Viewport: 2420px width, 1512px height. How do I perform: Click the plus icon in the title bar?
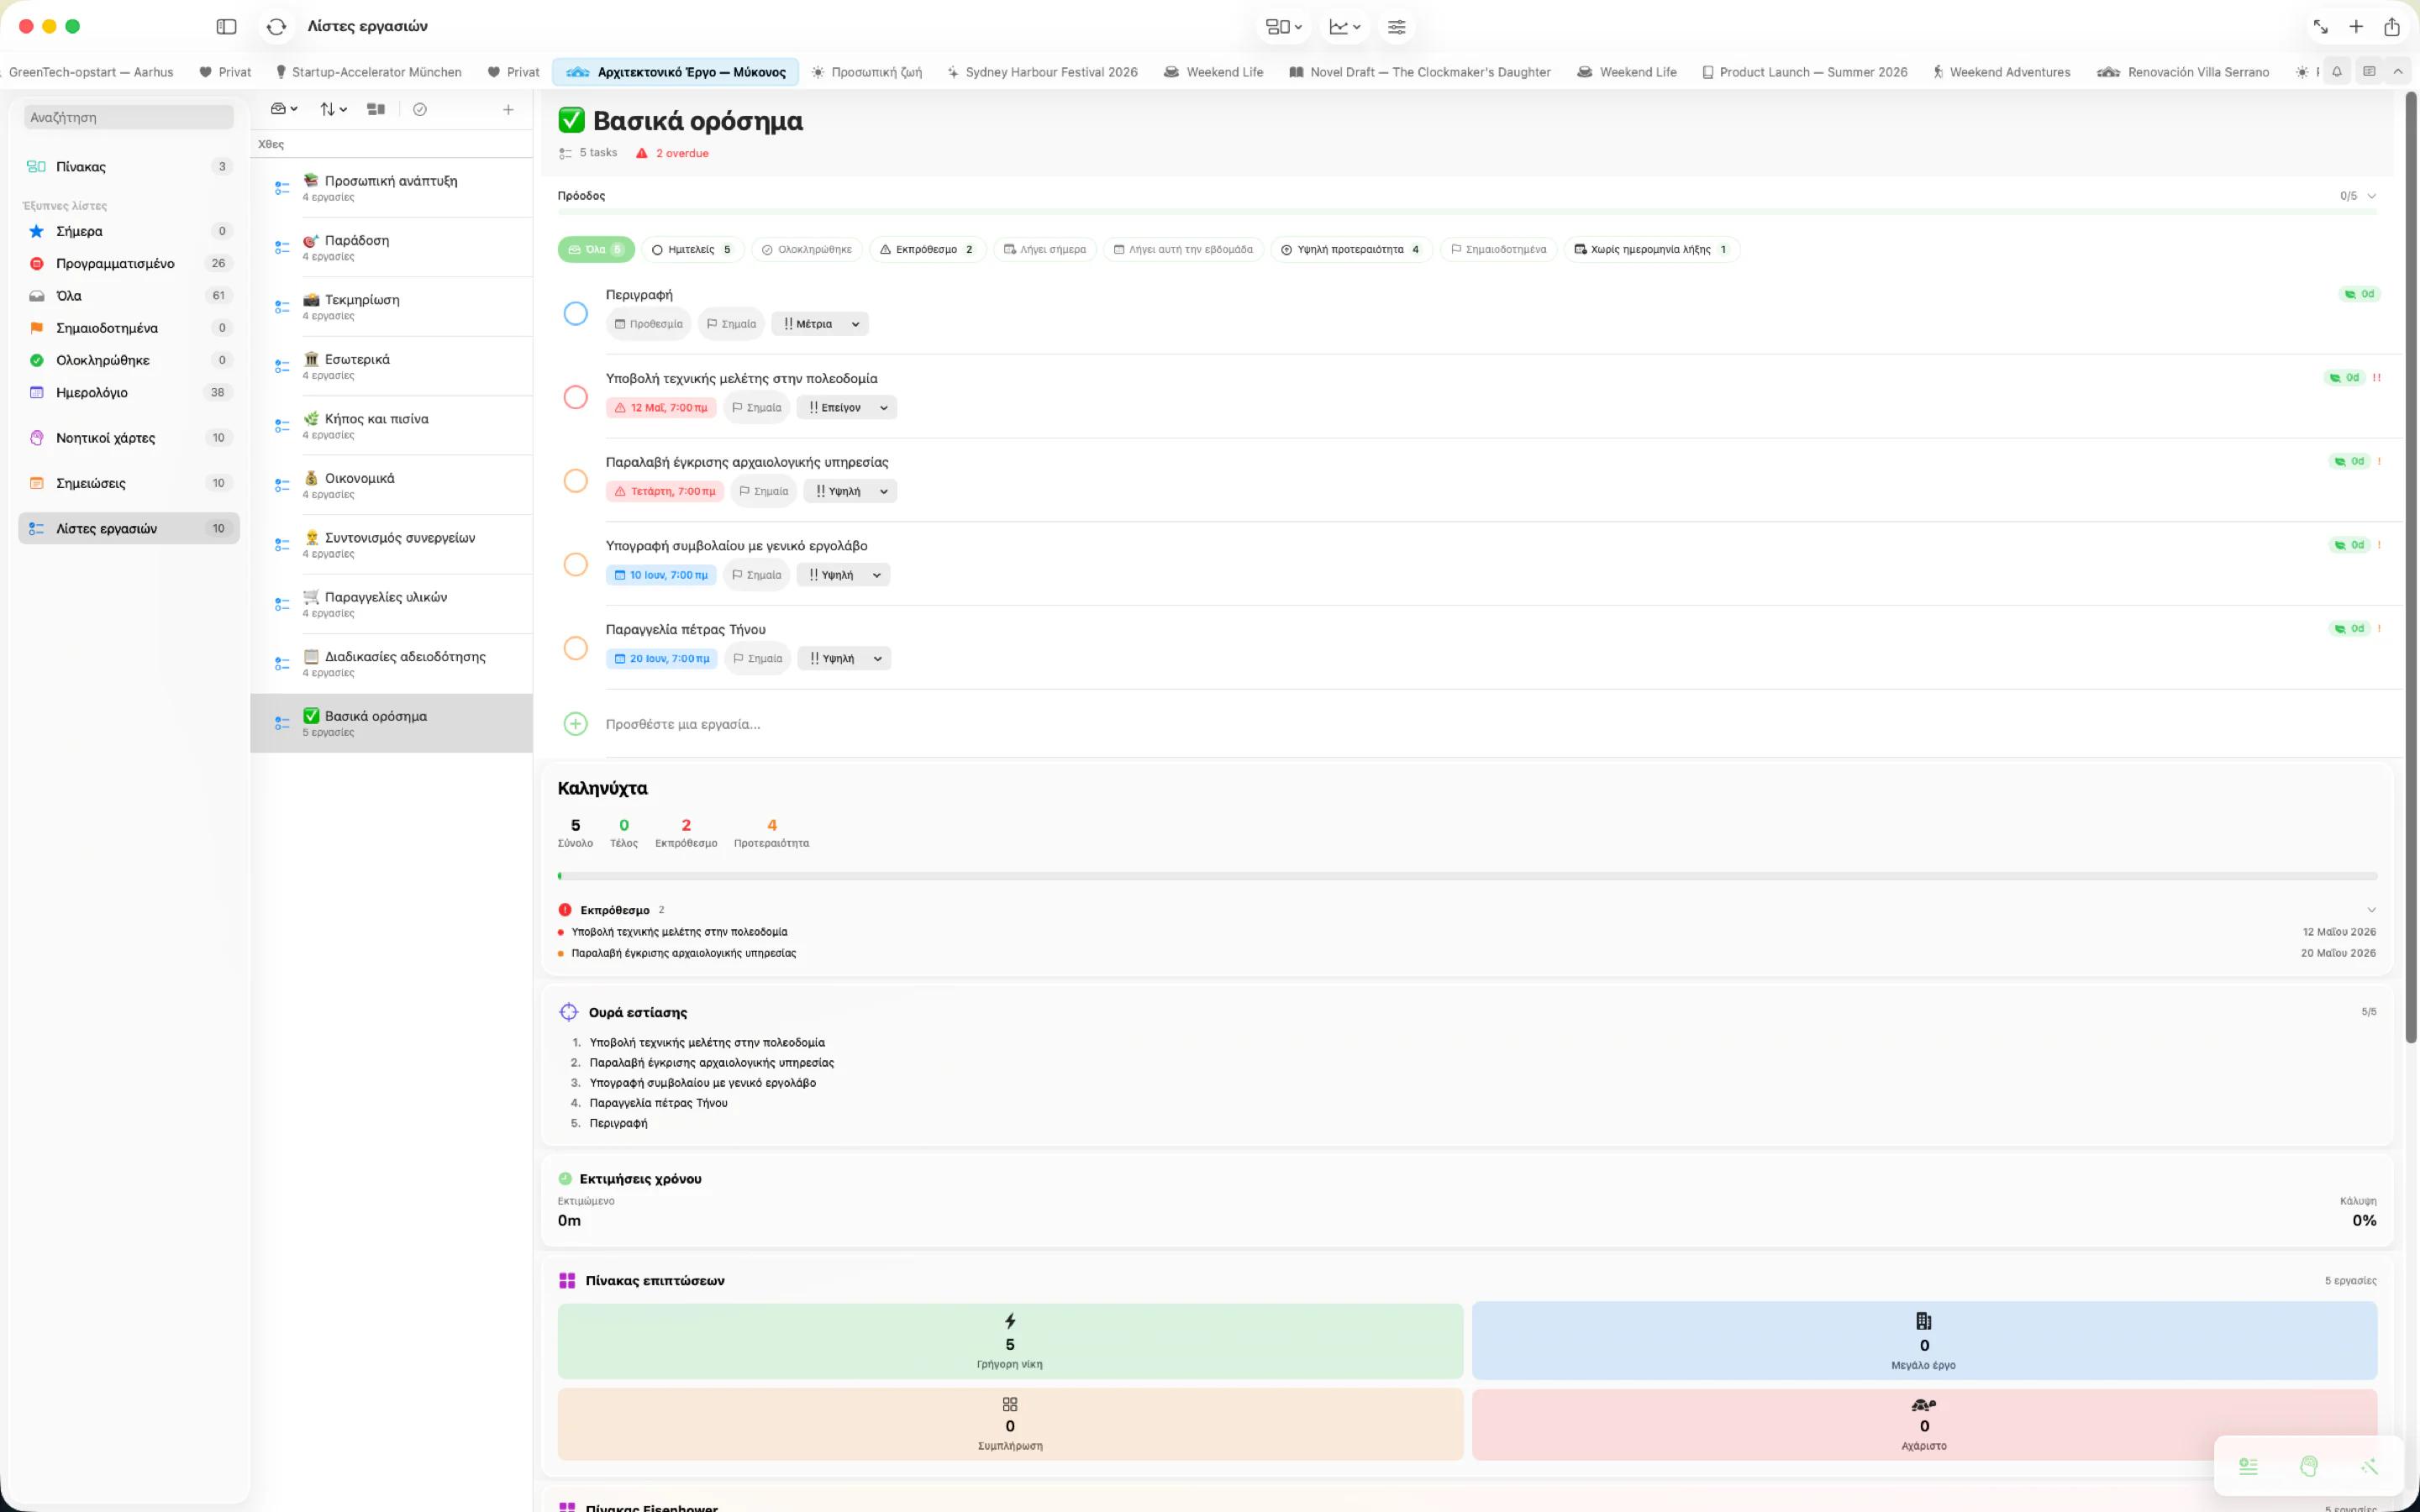(2356, 27)
